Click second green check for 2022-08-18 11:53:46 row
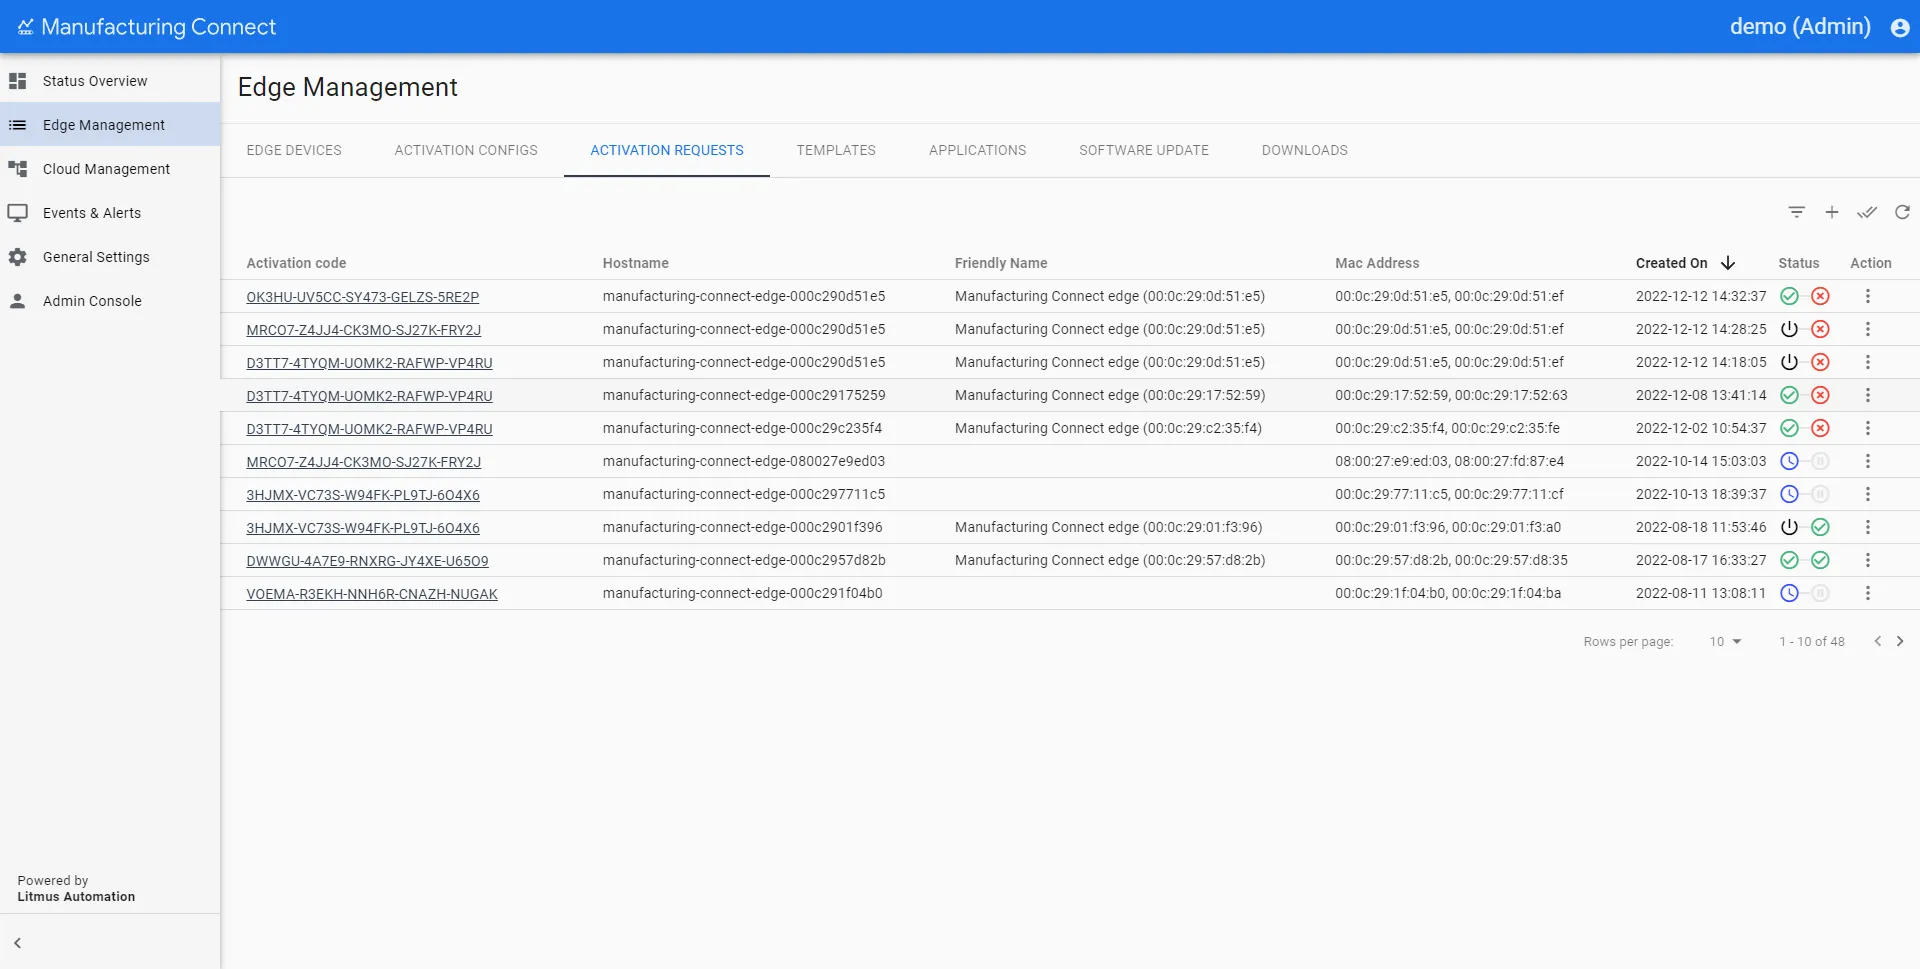 tap(1820, 527)
